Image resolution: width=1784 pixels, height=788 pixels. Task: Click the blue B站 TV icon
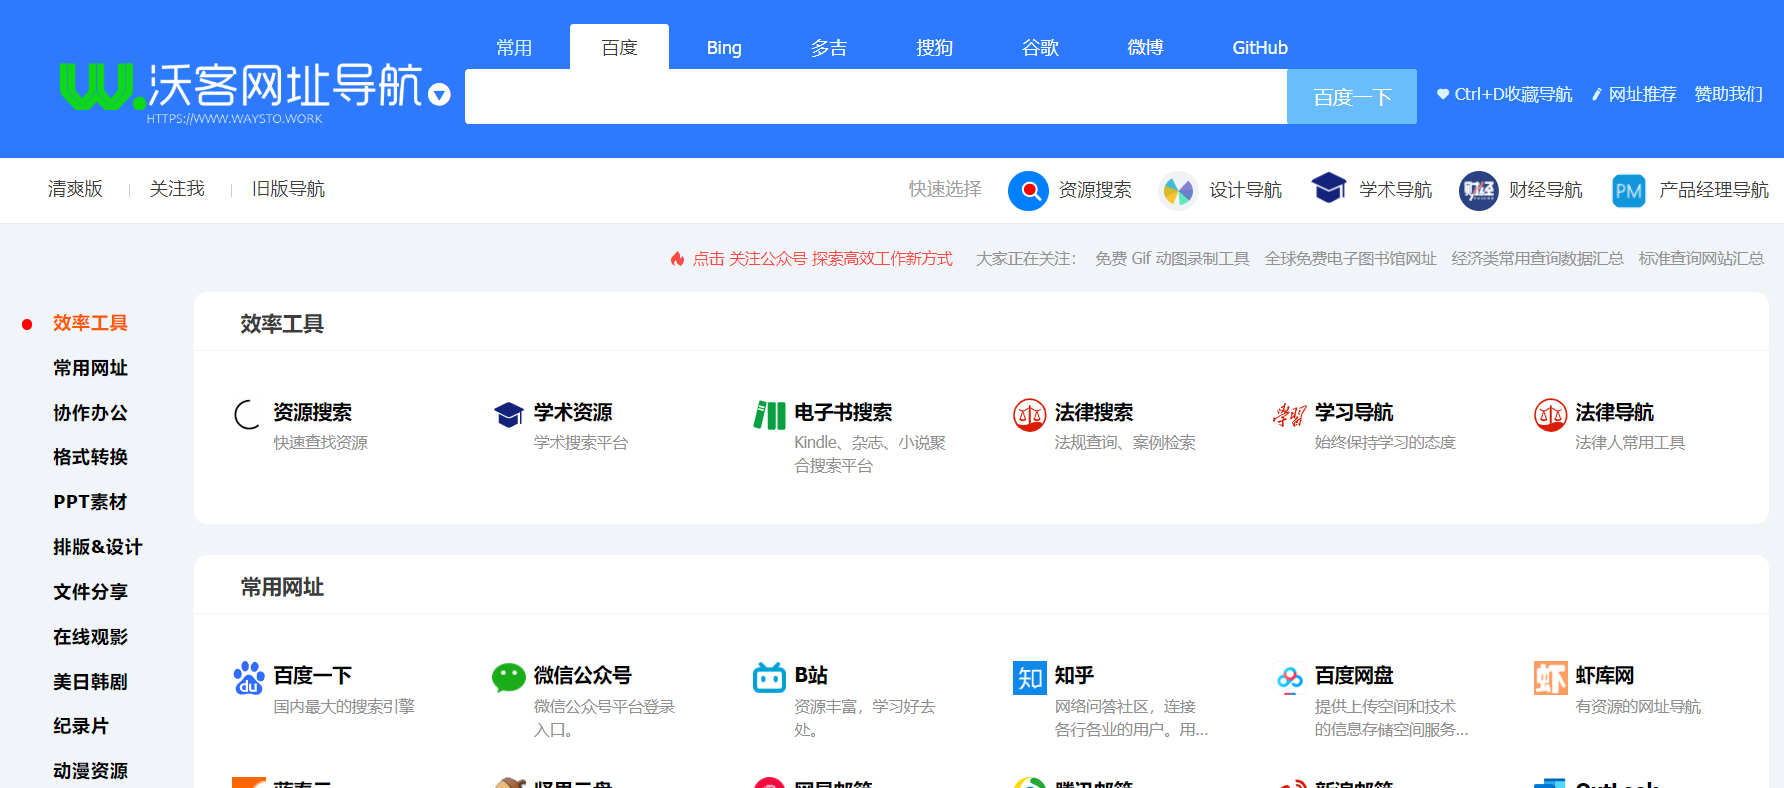769,678
